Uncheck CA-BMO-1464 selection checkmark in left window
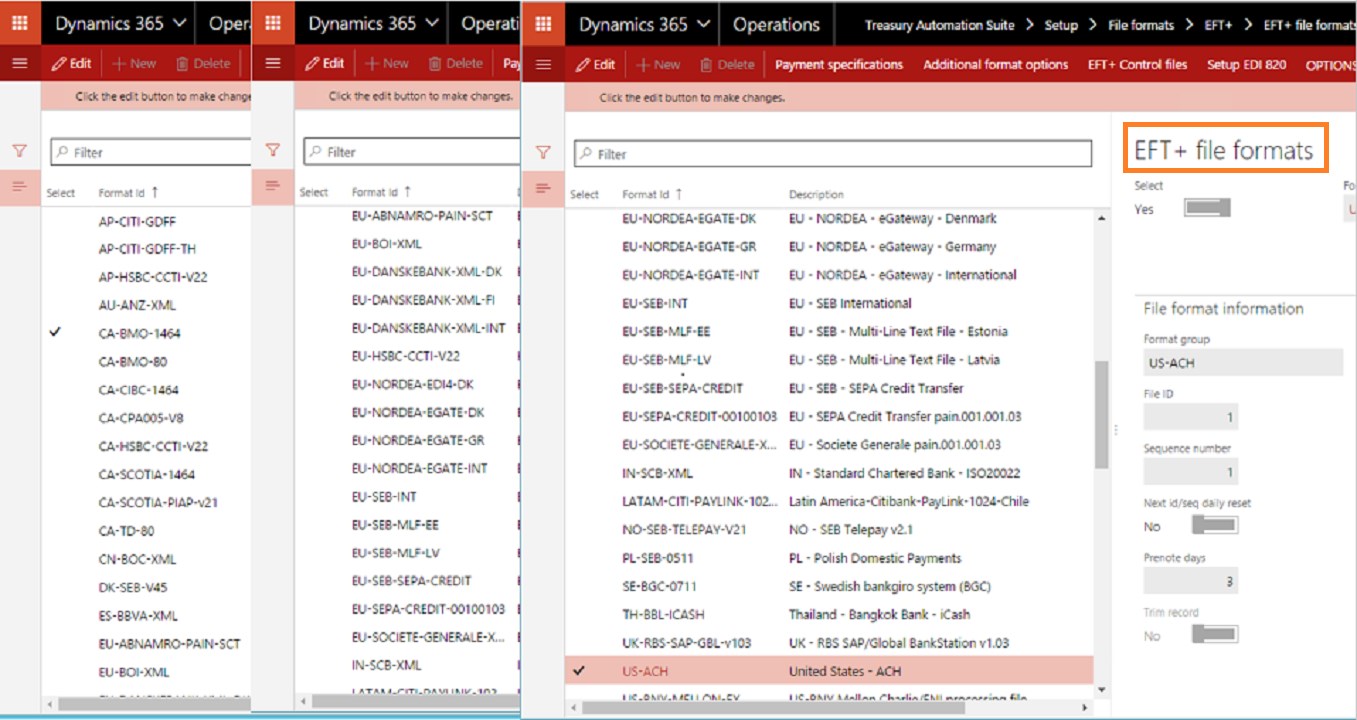The height and width of the screenshot is (720, 1357). coord(55,332)
